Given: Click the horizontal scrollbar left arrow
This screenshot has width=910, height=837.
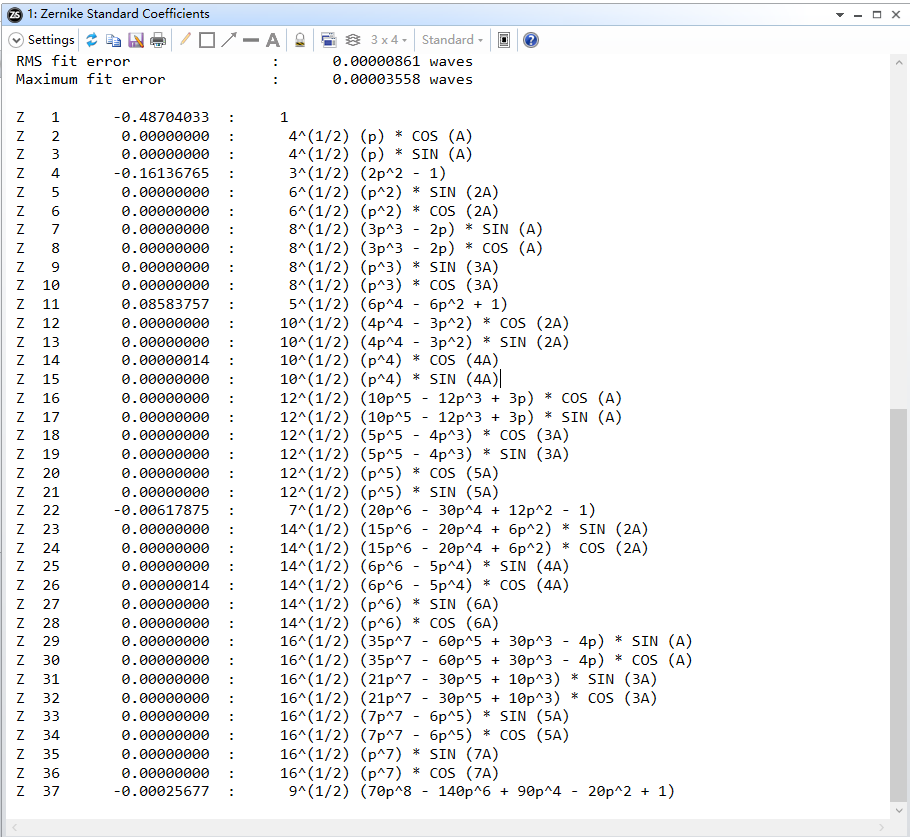Looking at the screenshot, I should (15, 827).
